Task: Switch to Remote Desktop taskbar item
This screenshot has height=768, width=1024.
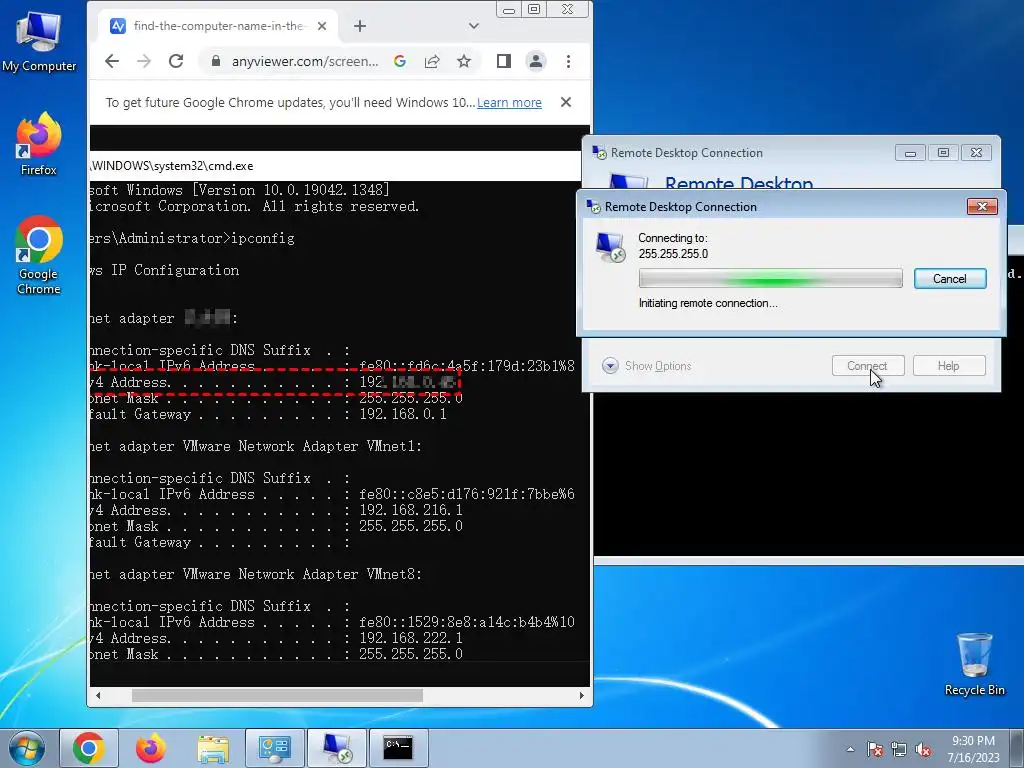Action: coord(336,748)
